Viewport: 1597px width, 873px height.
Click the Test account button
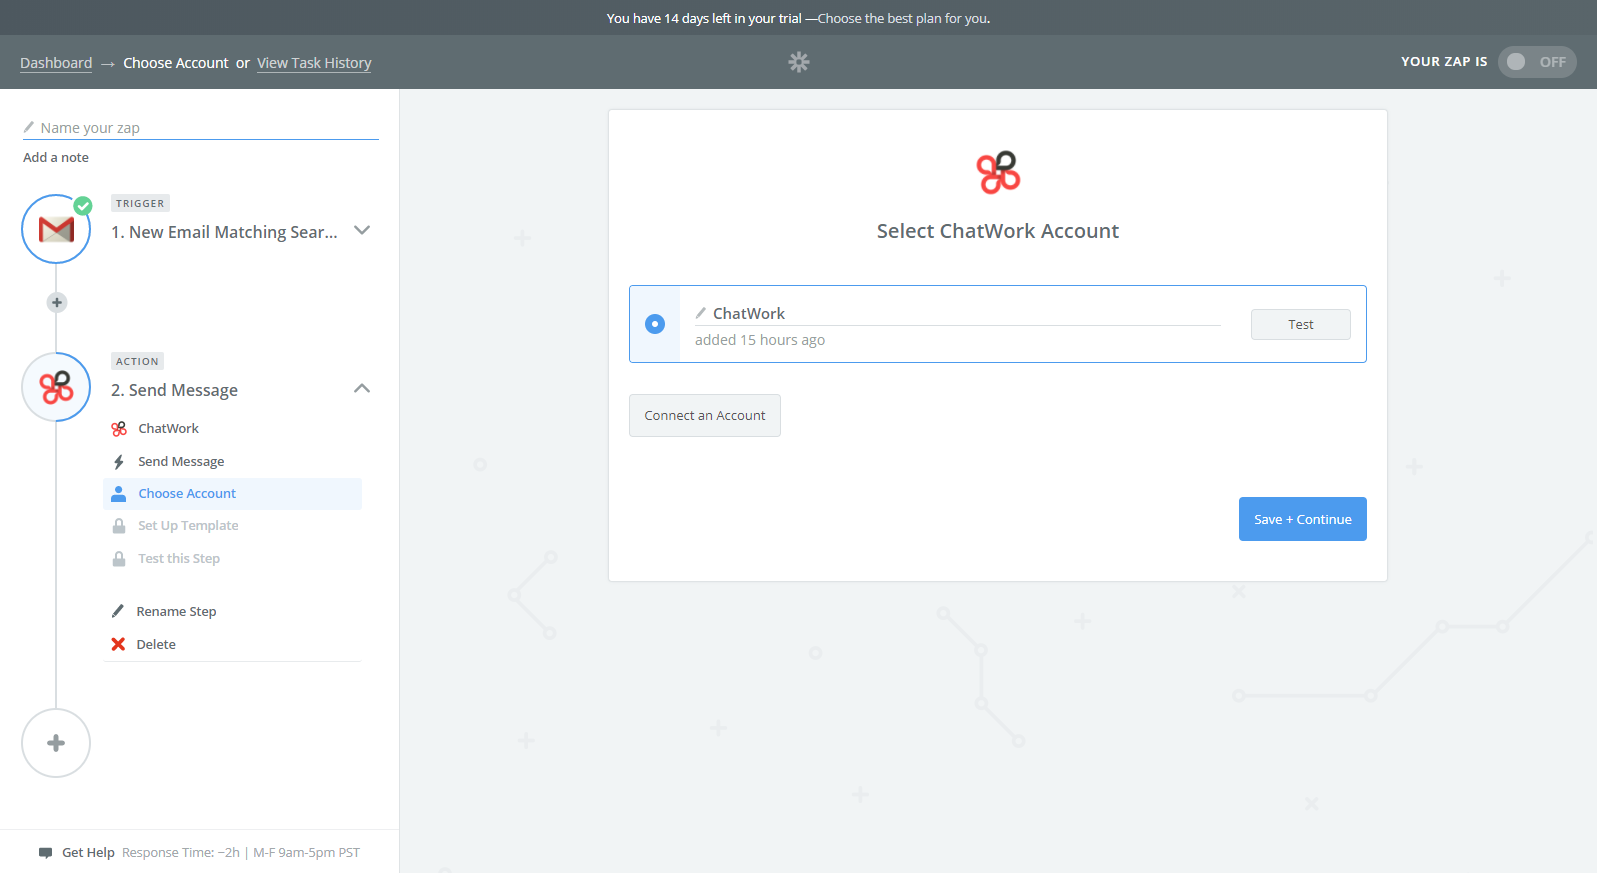pos(1300,324)
